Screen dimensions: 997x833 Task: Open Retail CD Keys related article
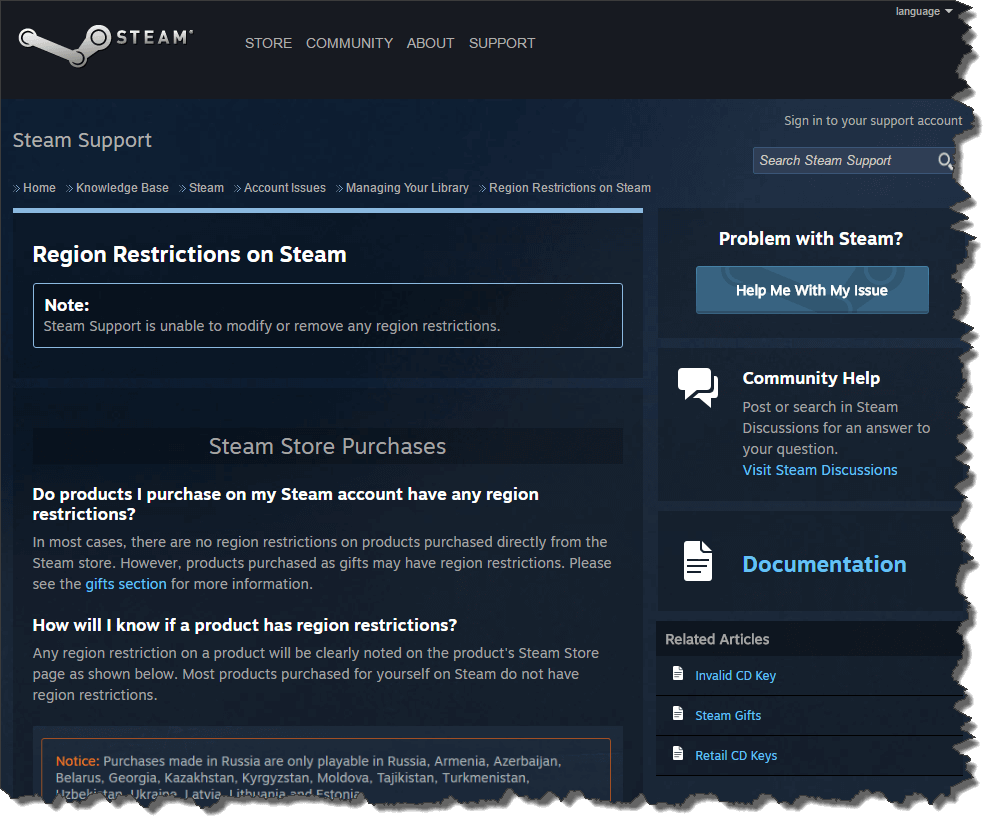coord(736,755)
